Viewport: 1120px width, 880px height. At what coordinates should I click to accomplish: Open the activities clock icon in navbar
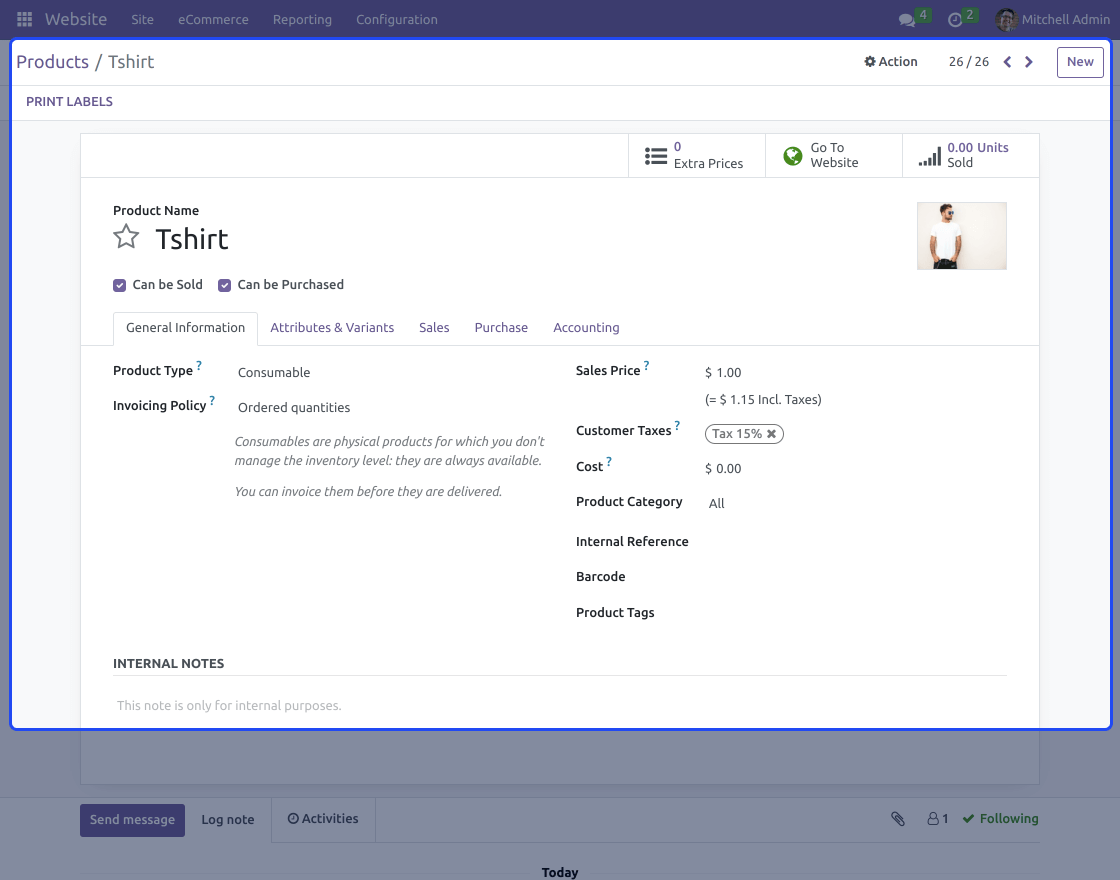[x=955, y=20]
